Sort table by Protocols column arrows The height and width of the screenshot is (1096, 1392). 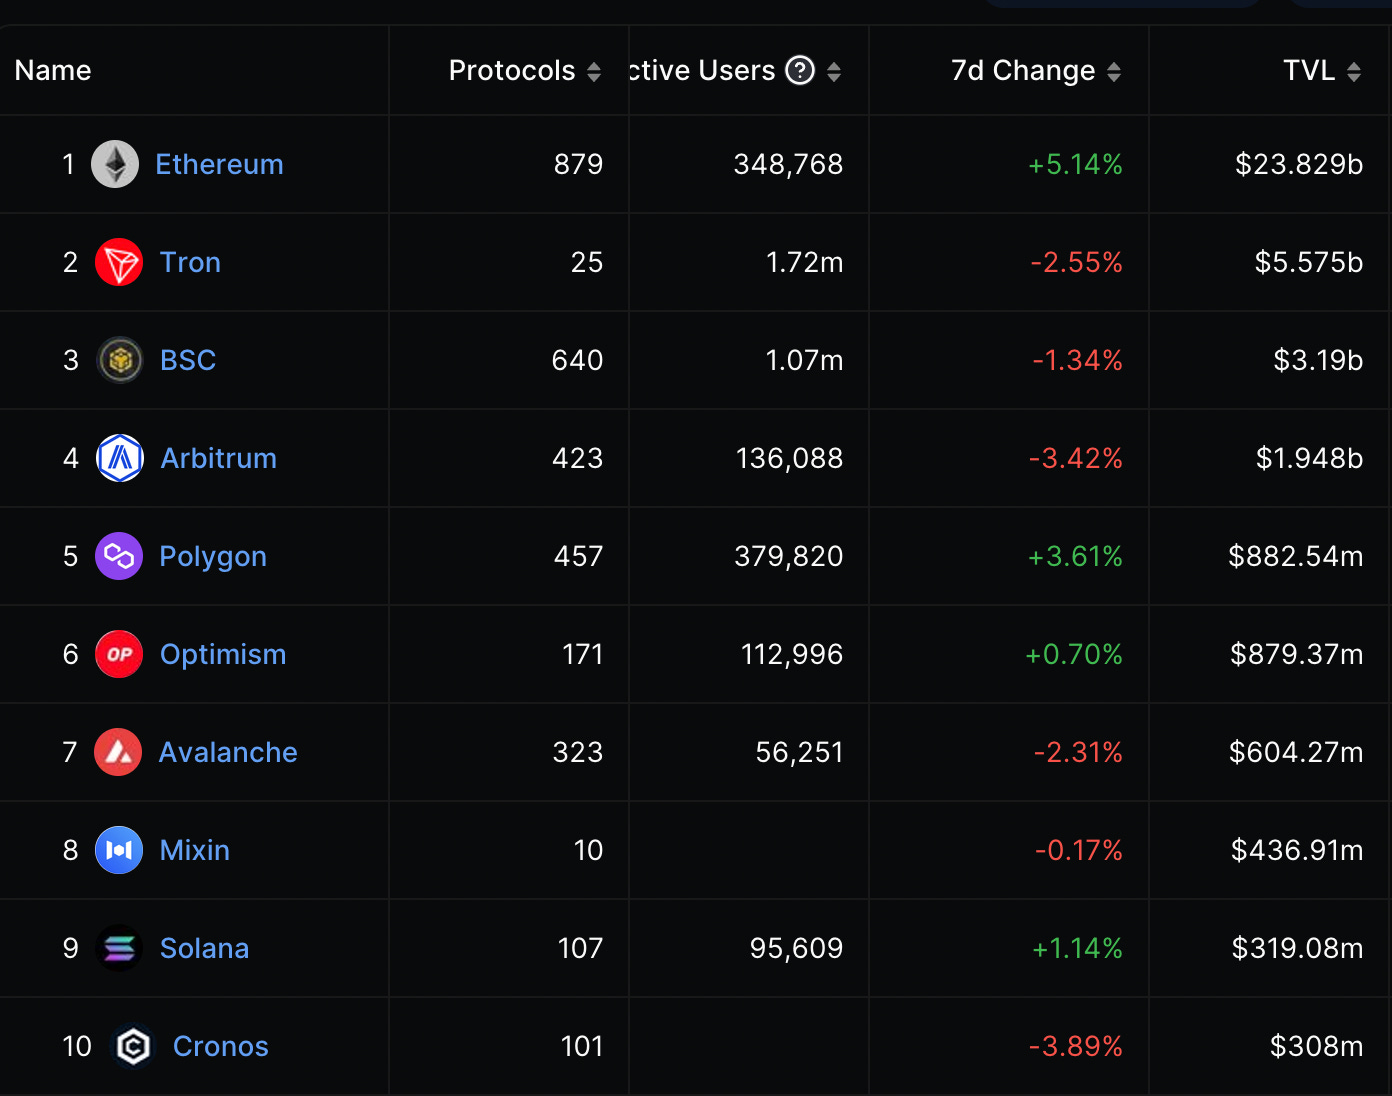pyautogui.click(x=594, y=71)
